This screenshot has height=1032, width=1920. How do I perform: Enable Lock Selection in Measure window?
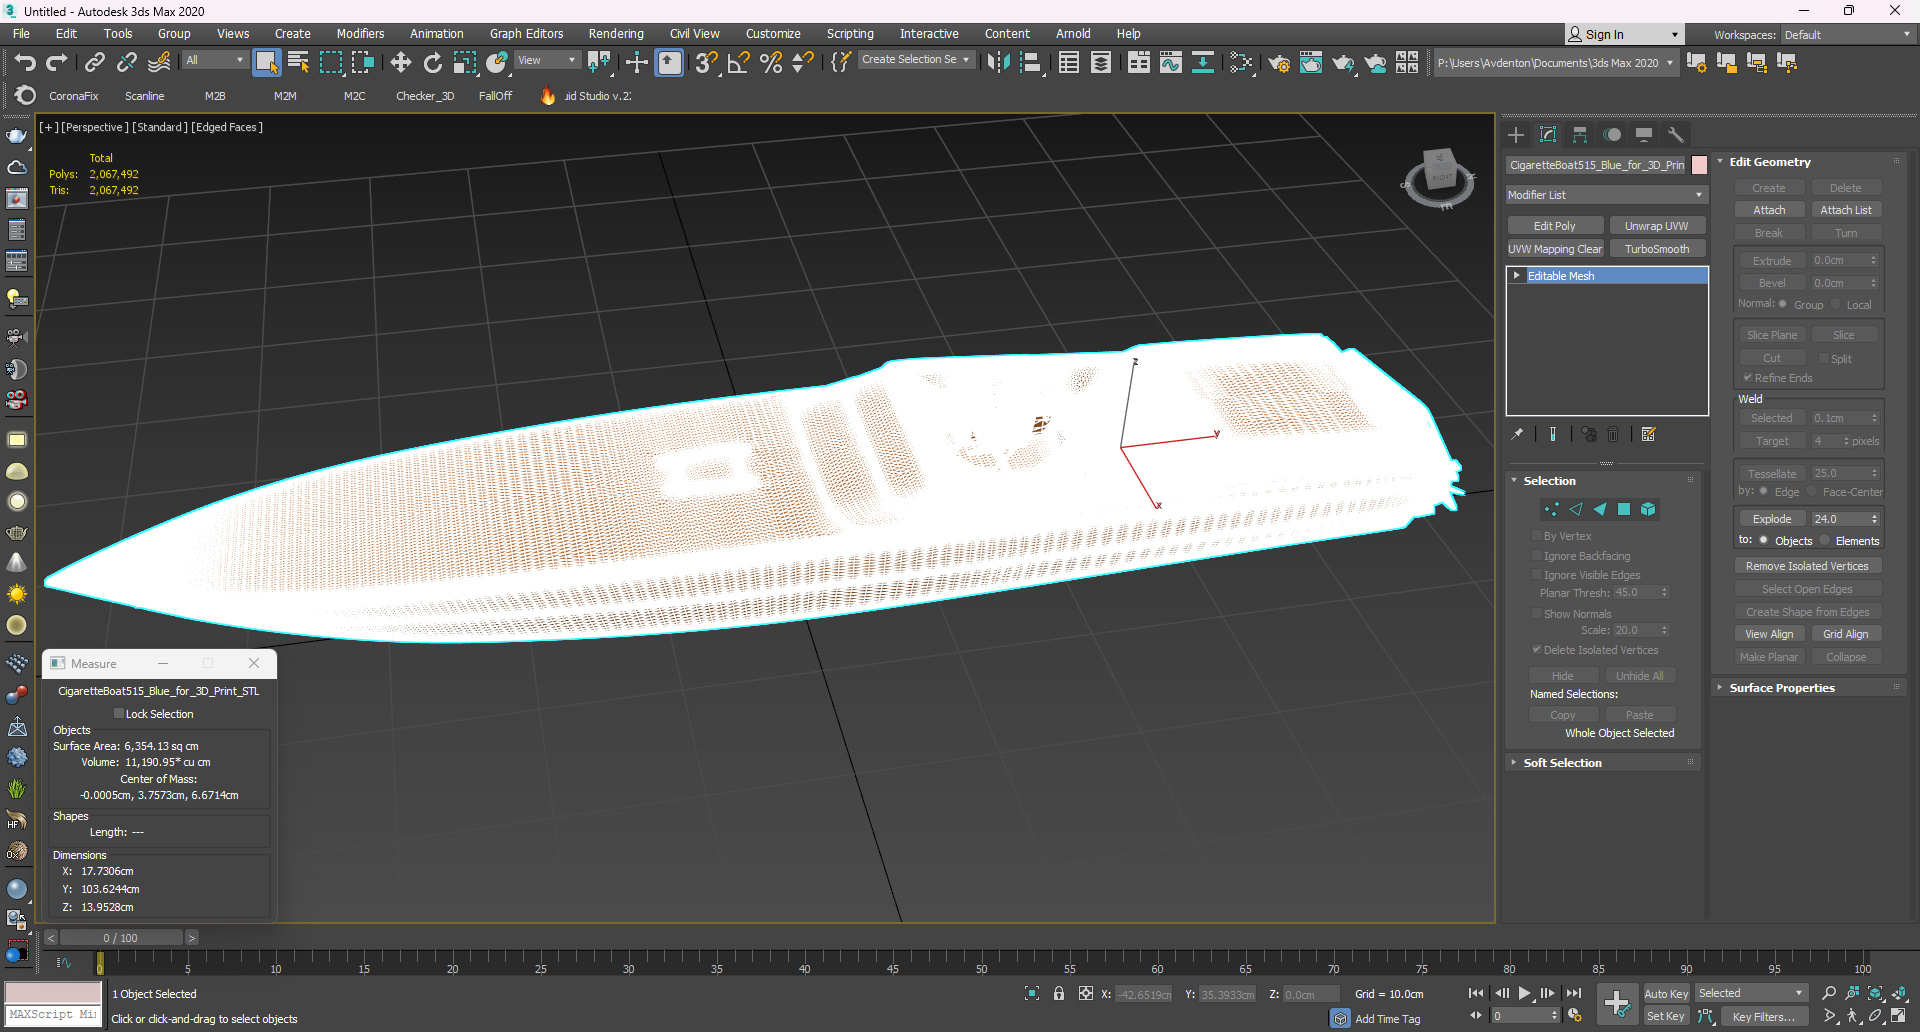119,714
